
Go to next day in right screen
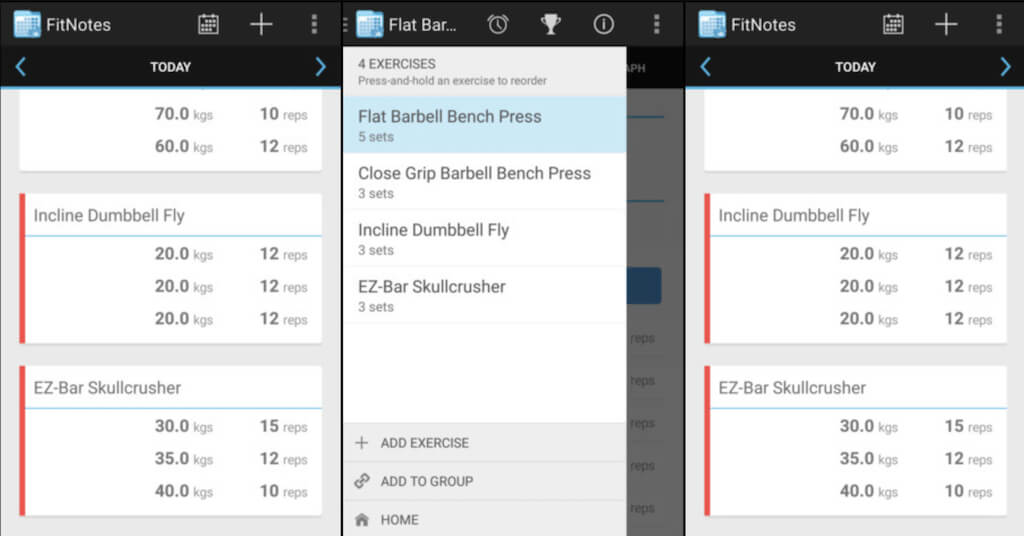[x=1005, y=67]
